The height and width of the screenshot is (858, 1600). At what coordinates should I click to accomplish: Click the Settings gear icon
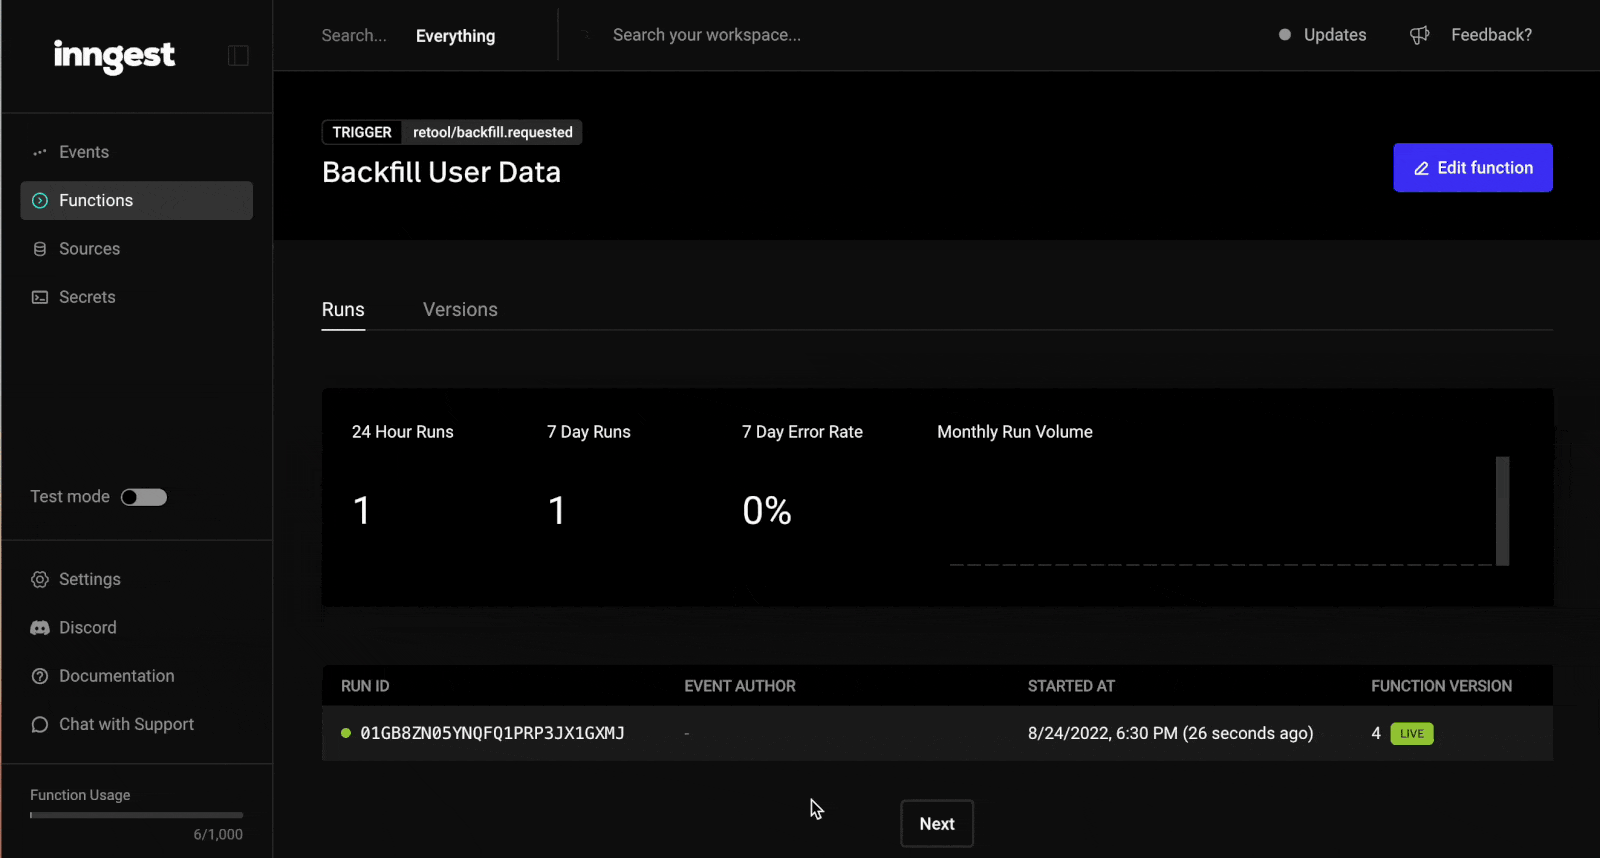coord(40,580)
